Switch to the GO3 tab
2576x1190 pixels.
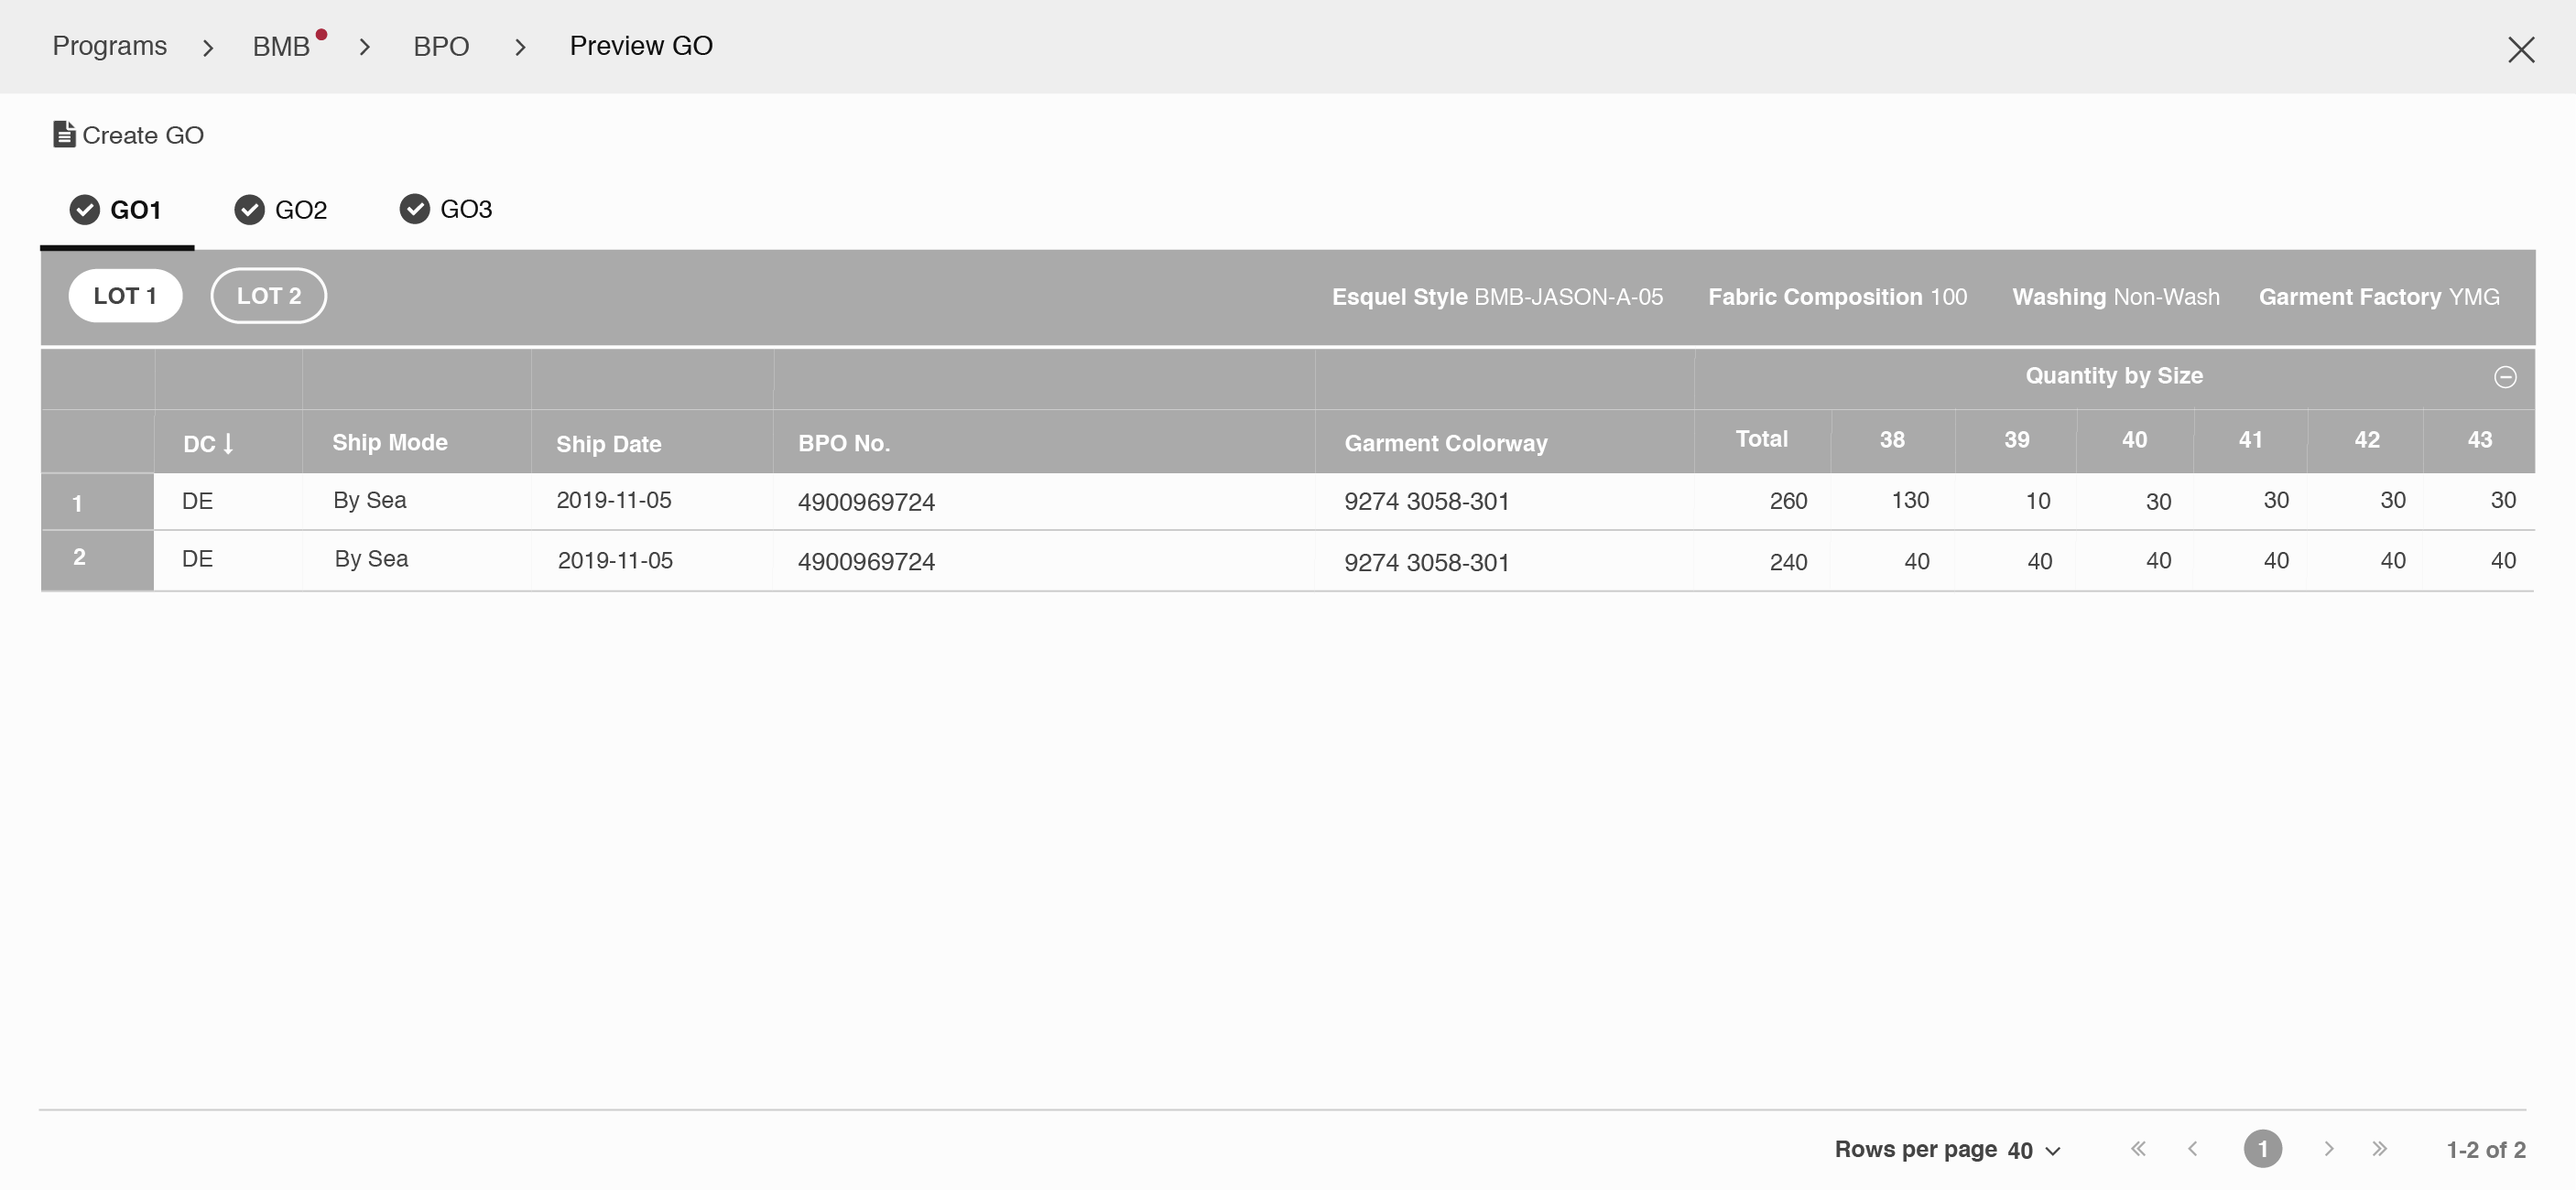click(465, 209)
